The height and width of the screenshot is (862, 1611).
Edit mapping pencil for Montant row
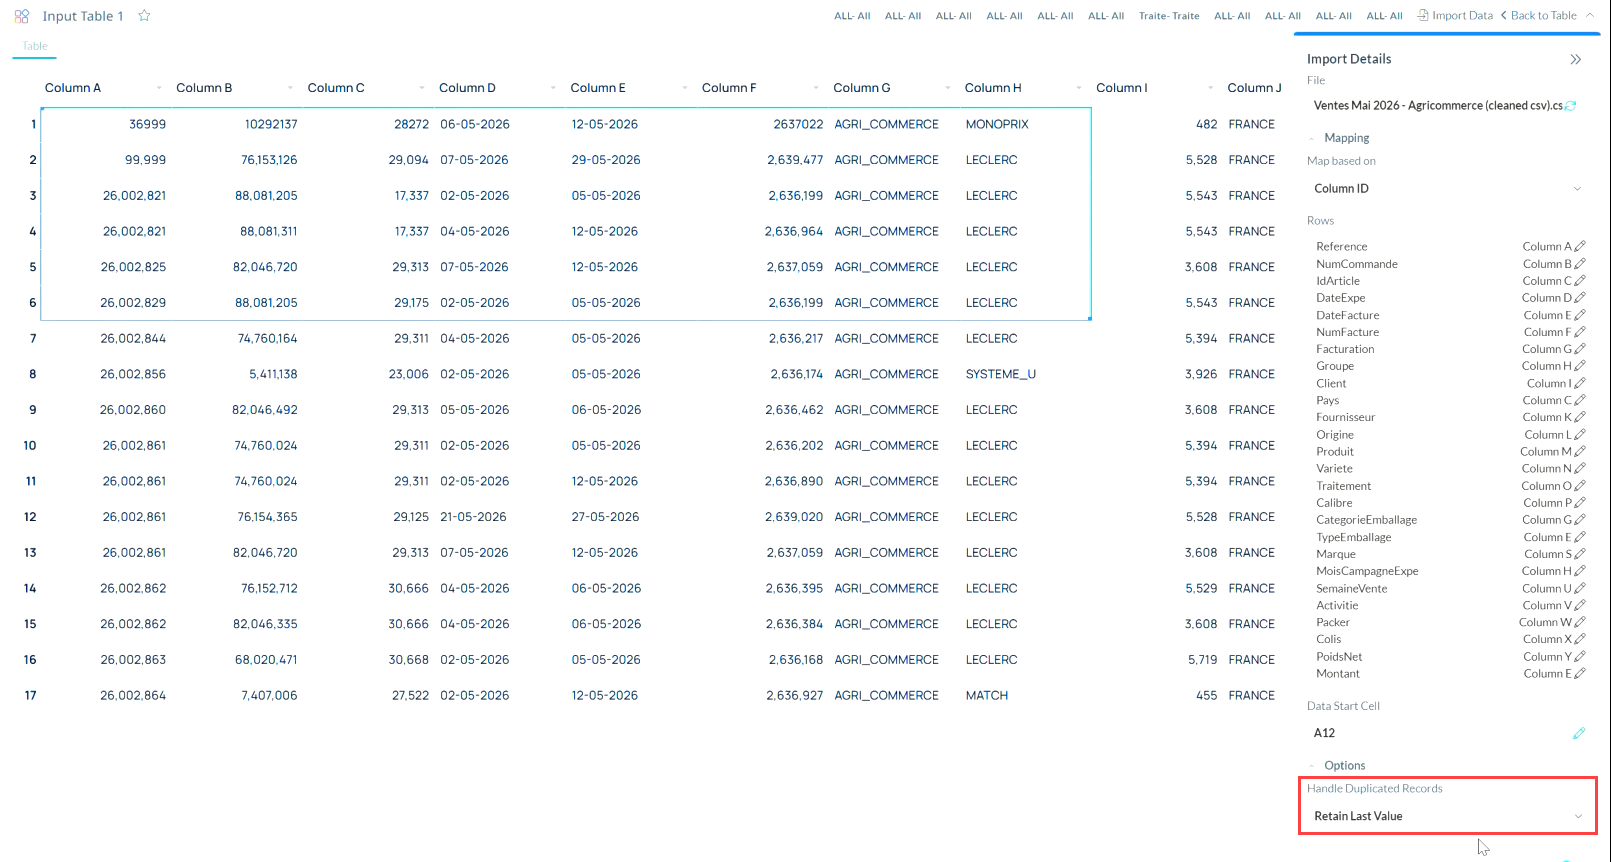[1580, 674]
